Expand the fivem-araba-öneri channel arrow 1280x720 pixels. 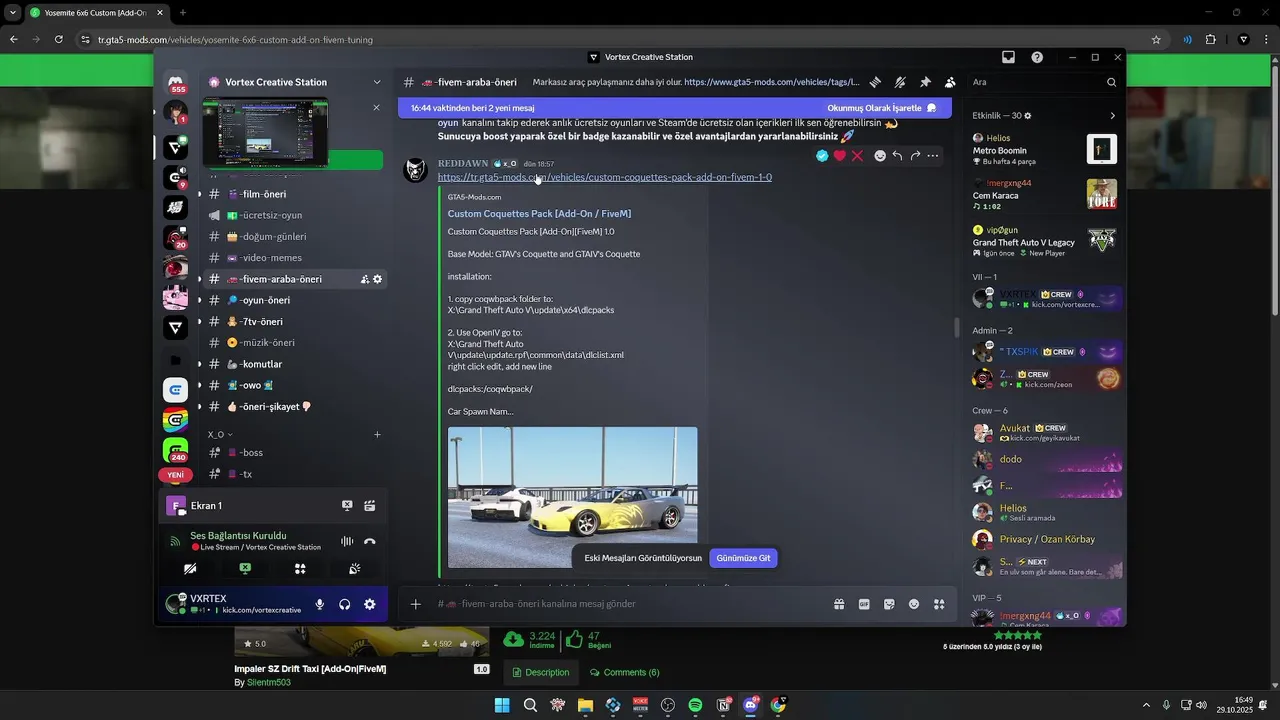[x=199, y=279]
